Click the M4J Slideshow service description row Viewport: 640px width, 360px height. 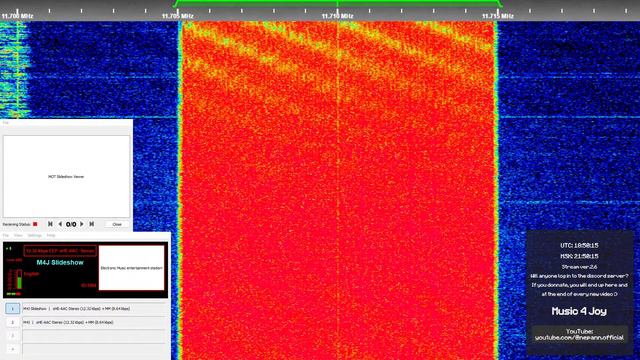pyautogui.click(x=95, y=309)
